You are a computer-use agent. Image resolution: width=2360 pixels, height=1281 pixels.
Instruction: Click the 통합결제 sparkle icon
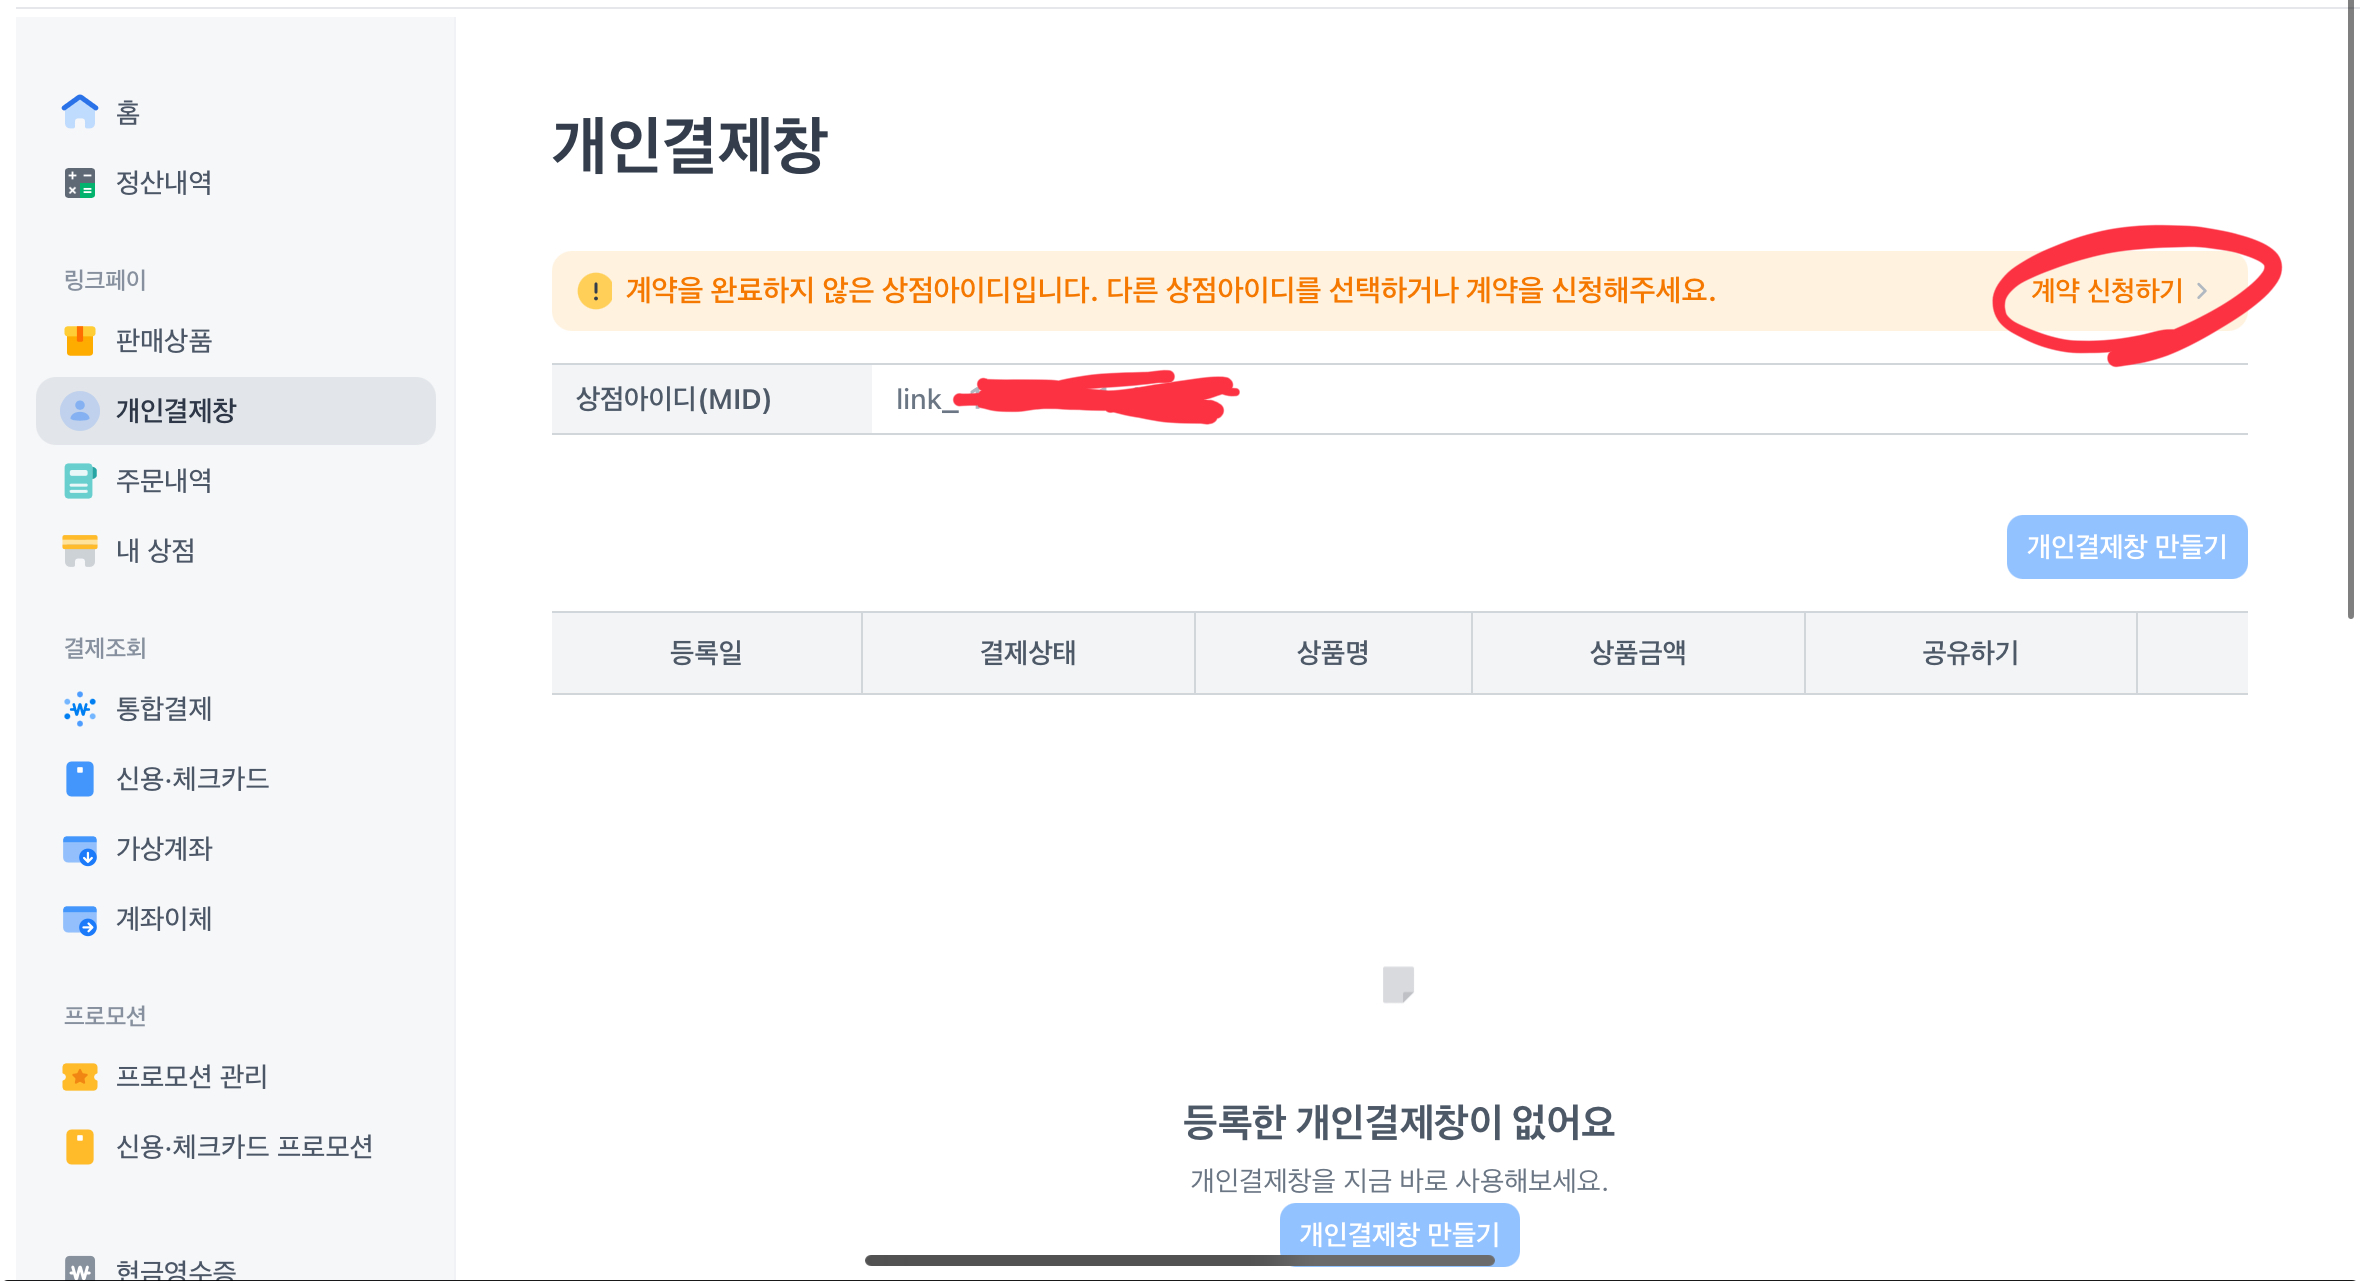tap(80, 709)
